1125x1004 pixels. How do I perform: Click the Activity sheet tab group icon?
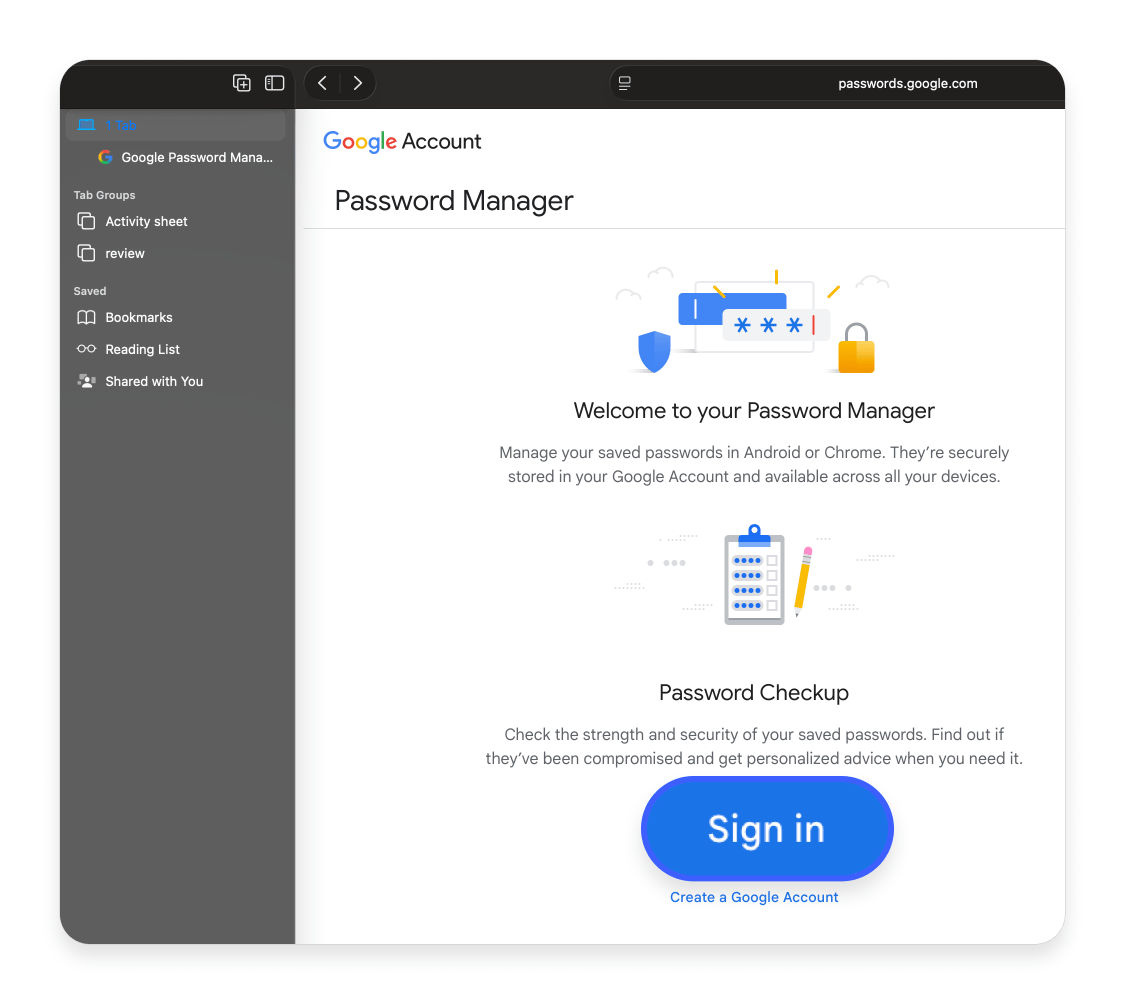coord(85,221)
